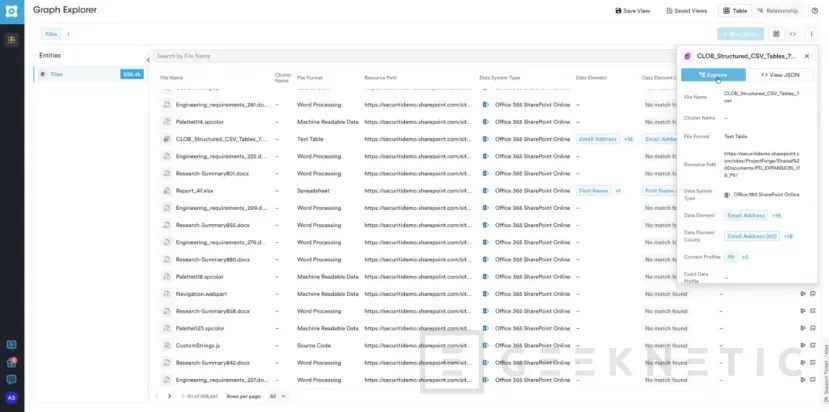Image resolution: width=829 pixels, height=412 pixels.
Task: Click the Files entity purple icon in Entities list
Action: click(x=43, y=75)
